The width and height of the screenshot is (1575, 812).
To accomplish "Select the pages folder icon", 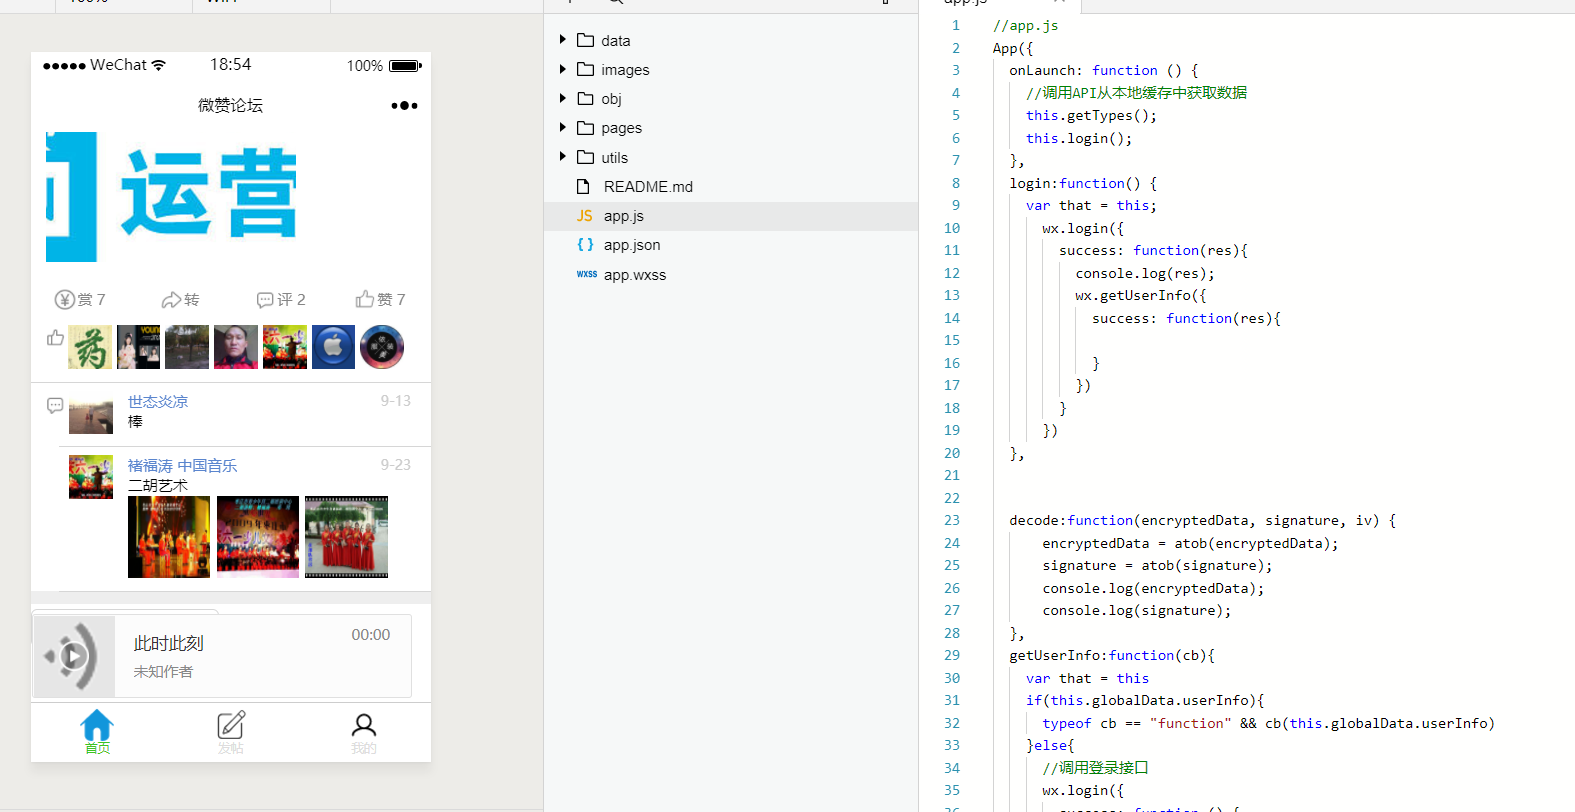I will (x=586, y=127).
